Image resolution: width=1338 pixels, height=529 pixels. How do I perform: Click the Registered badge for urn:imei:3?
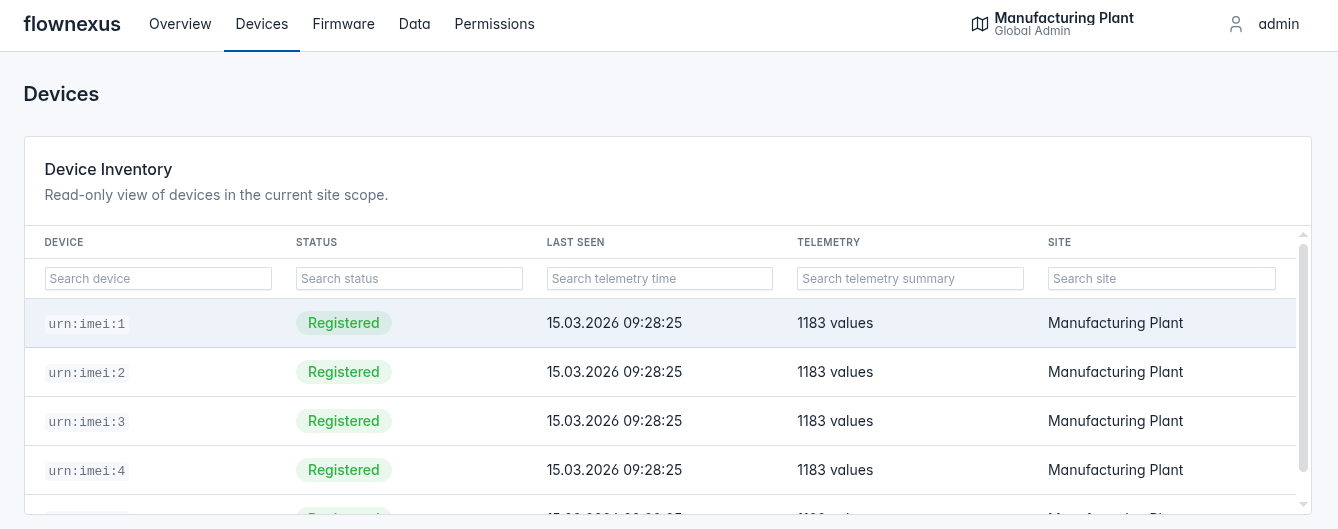[x=343, y=421]
